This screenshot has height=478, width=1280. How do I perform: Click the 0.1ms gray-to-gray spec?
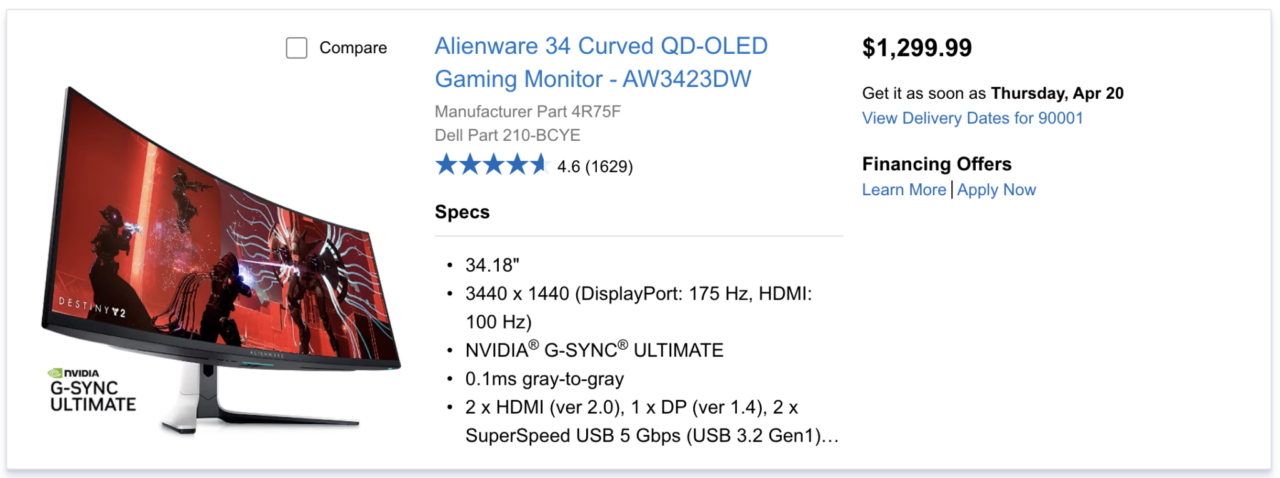coord(545,379)
